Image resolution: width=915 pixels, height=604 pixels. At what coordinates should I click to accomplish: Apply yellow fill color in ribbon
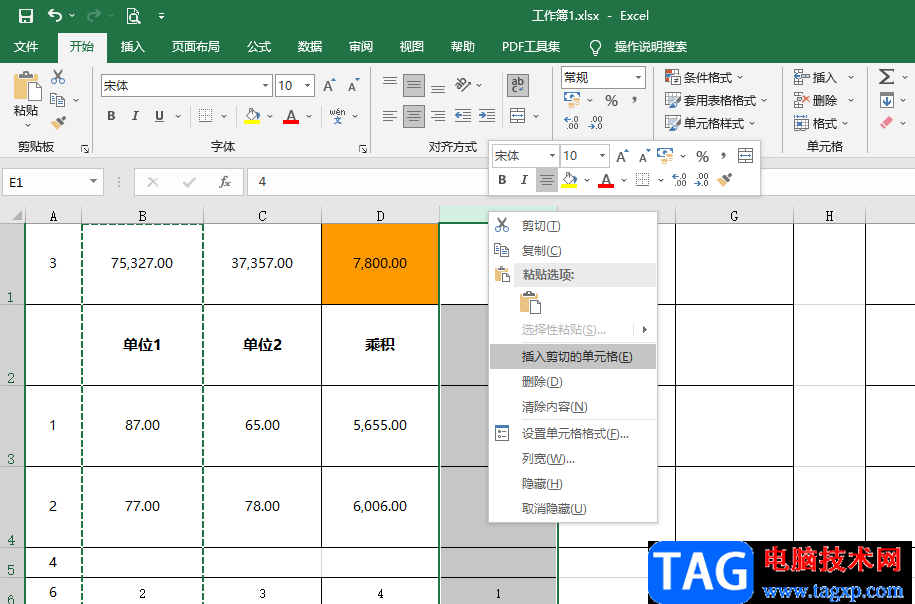click(x=252, y=116)
